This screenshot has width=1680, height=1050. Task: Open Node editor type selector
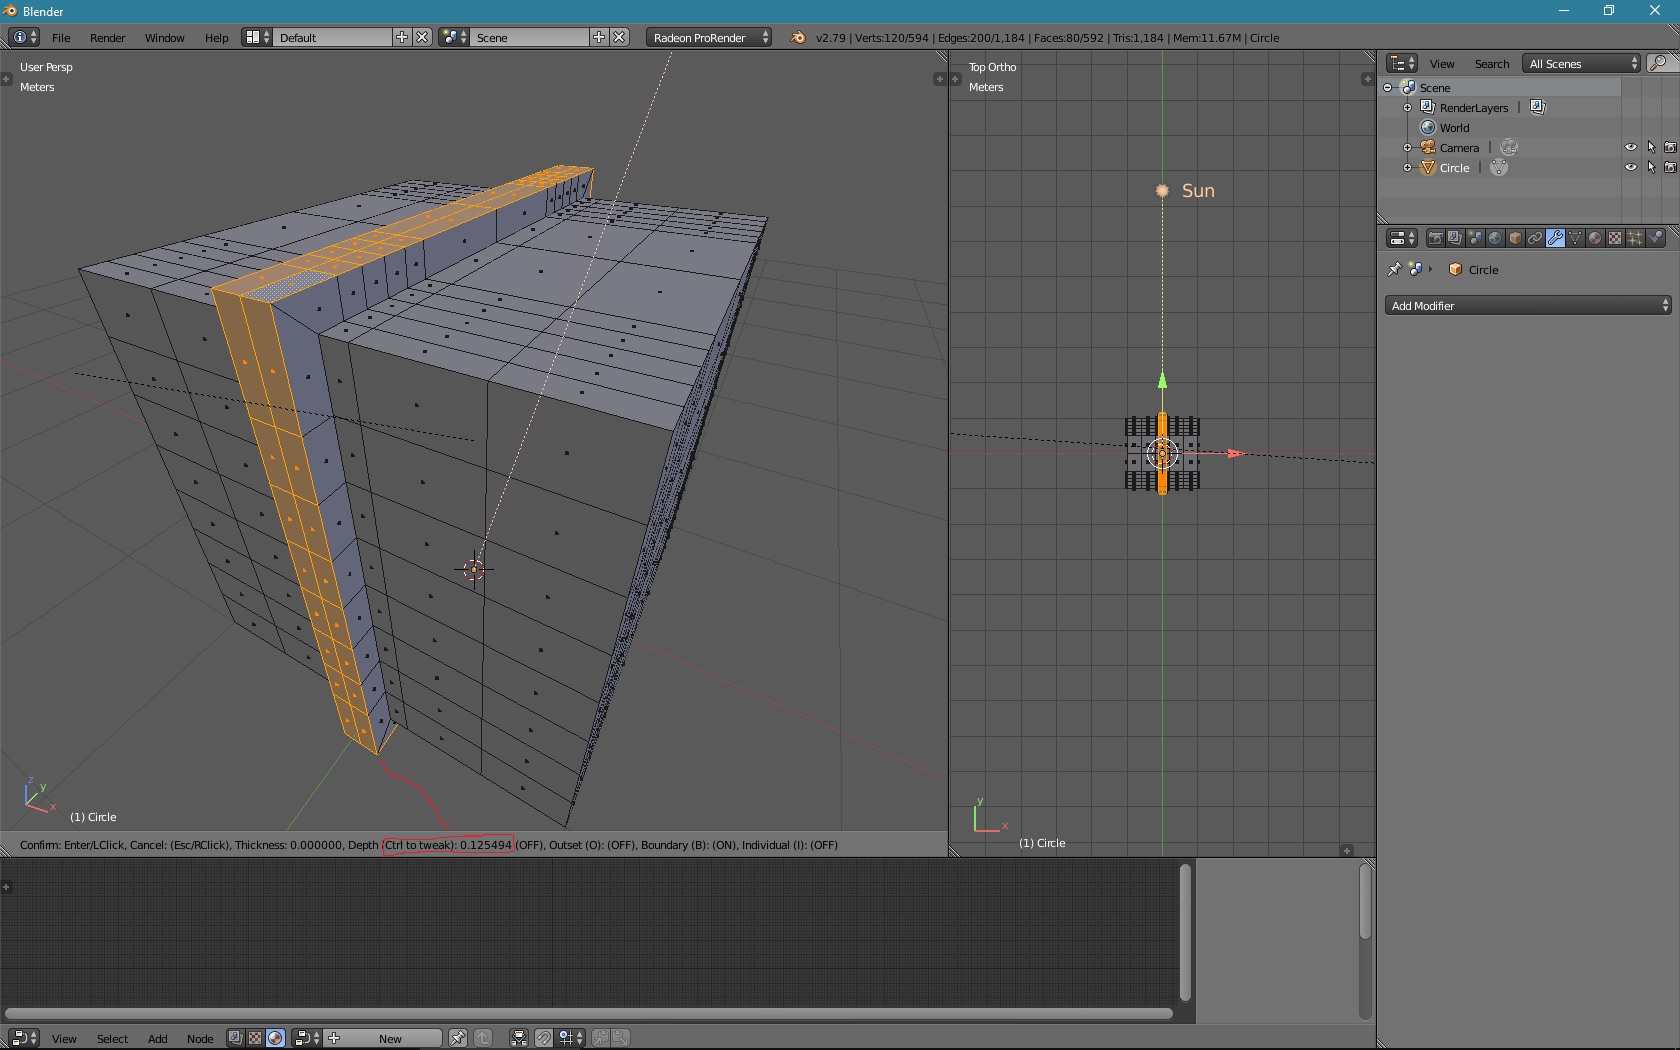[x=24, y=1038]
